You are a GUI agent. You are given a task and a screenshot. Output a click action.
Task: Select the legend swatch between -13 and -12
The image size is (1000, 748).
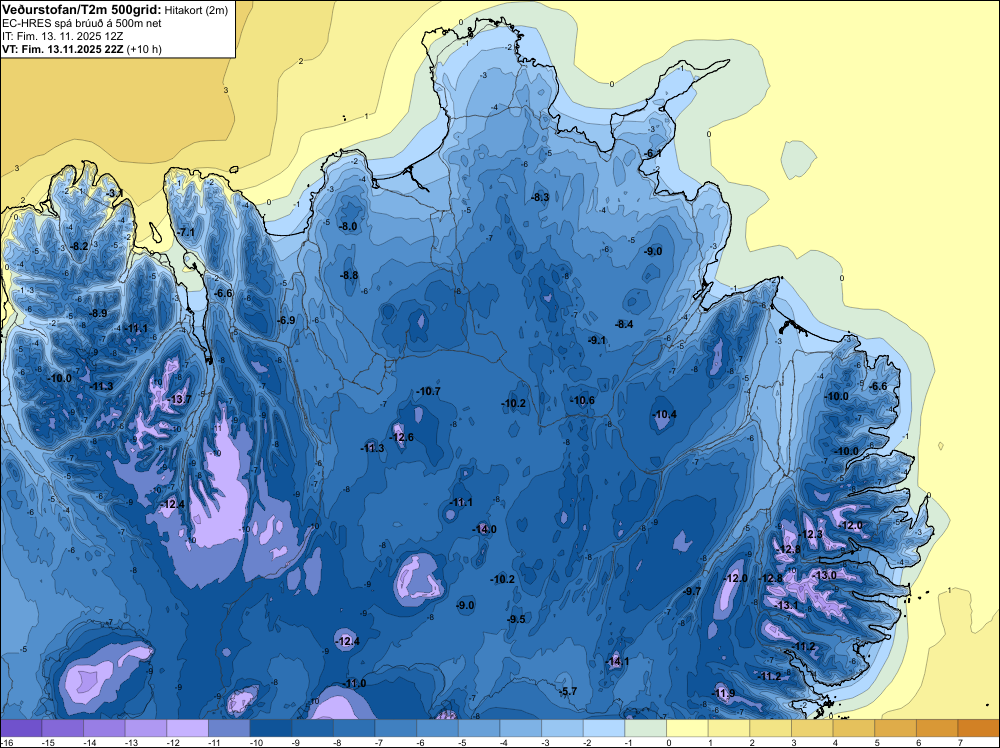tap(146, 728)
